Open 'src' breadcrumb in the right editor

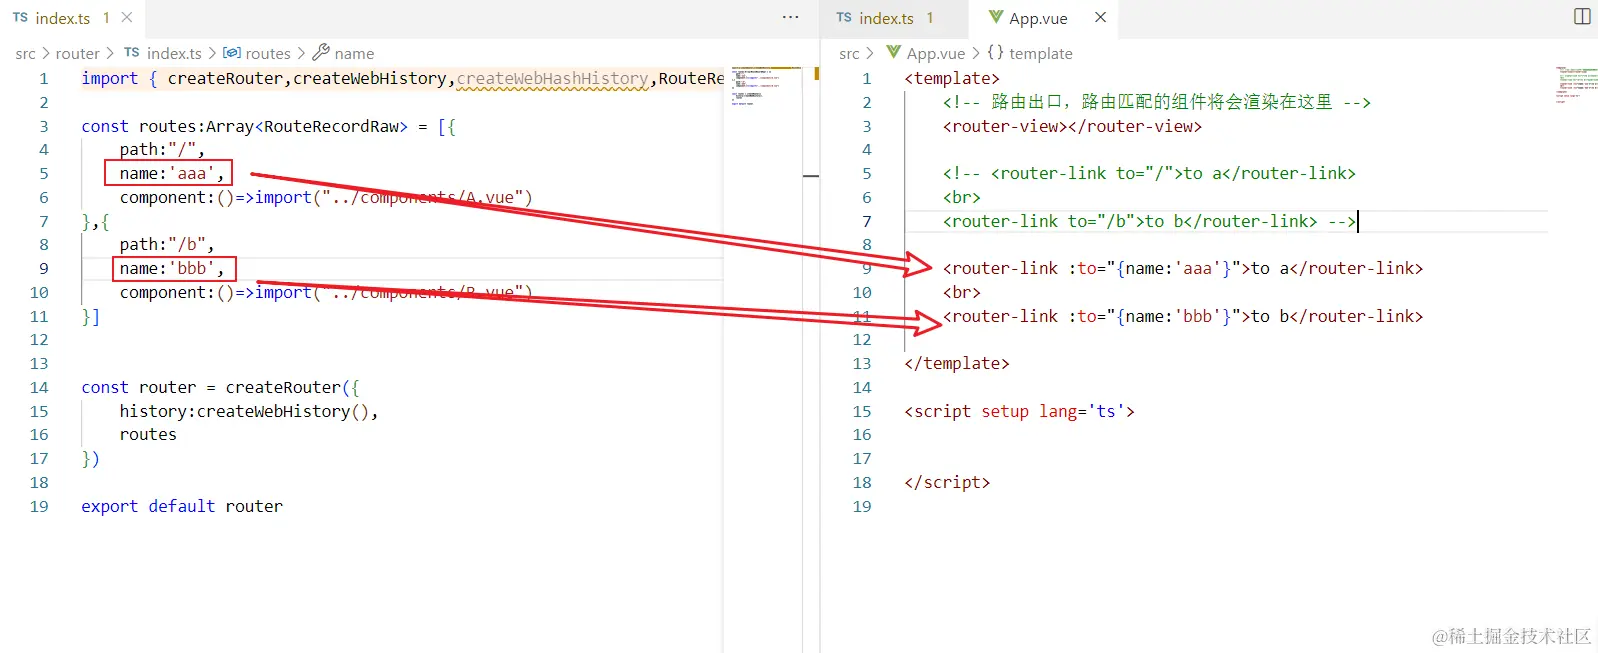coord(849,54)
